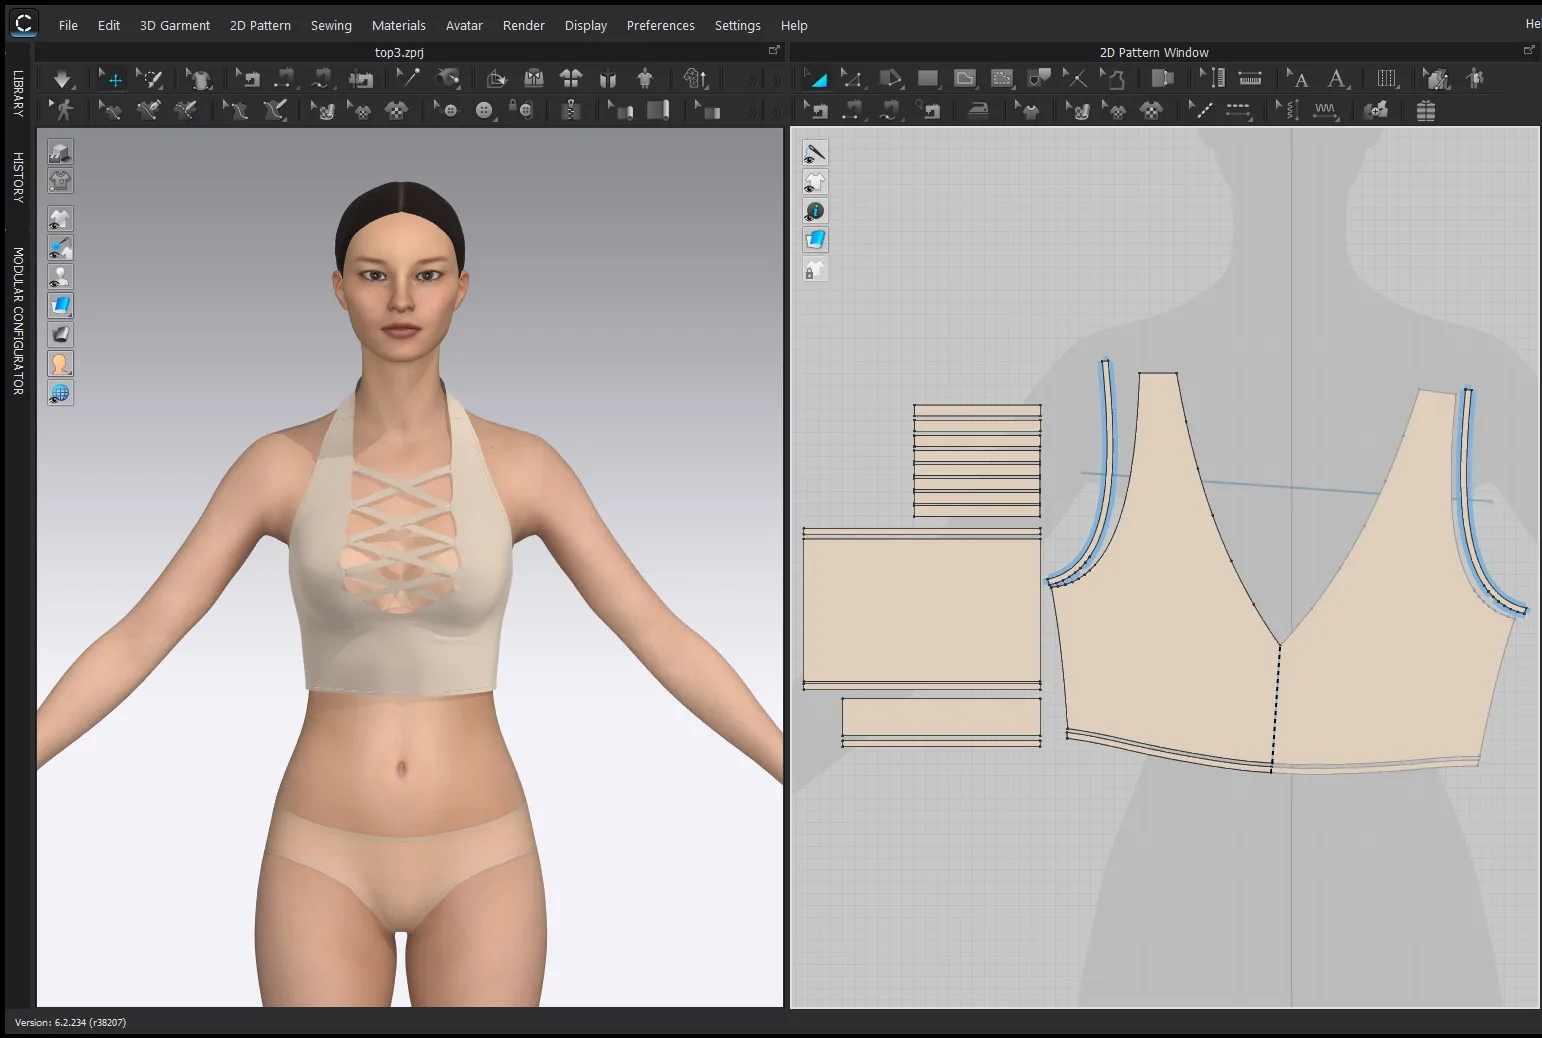Screen dimensions: 1542x1038
Task: Select the Trace cross-lines tool
Action: tap(1075, 79)
